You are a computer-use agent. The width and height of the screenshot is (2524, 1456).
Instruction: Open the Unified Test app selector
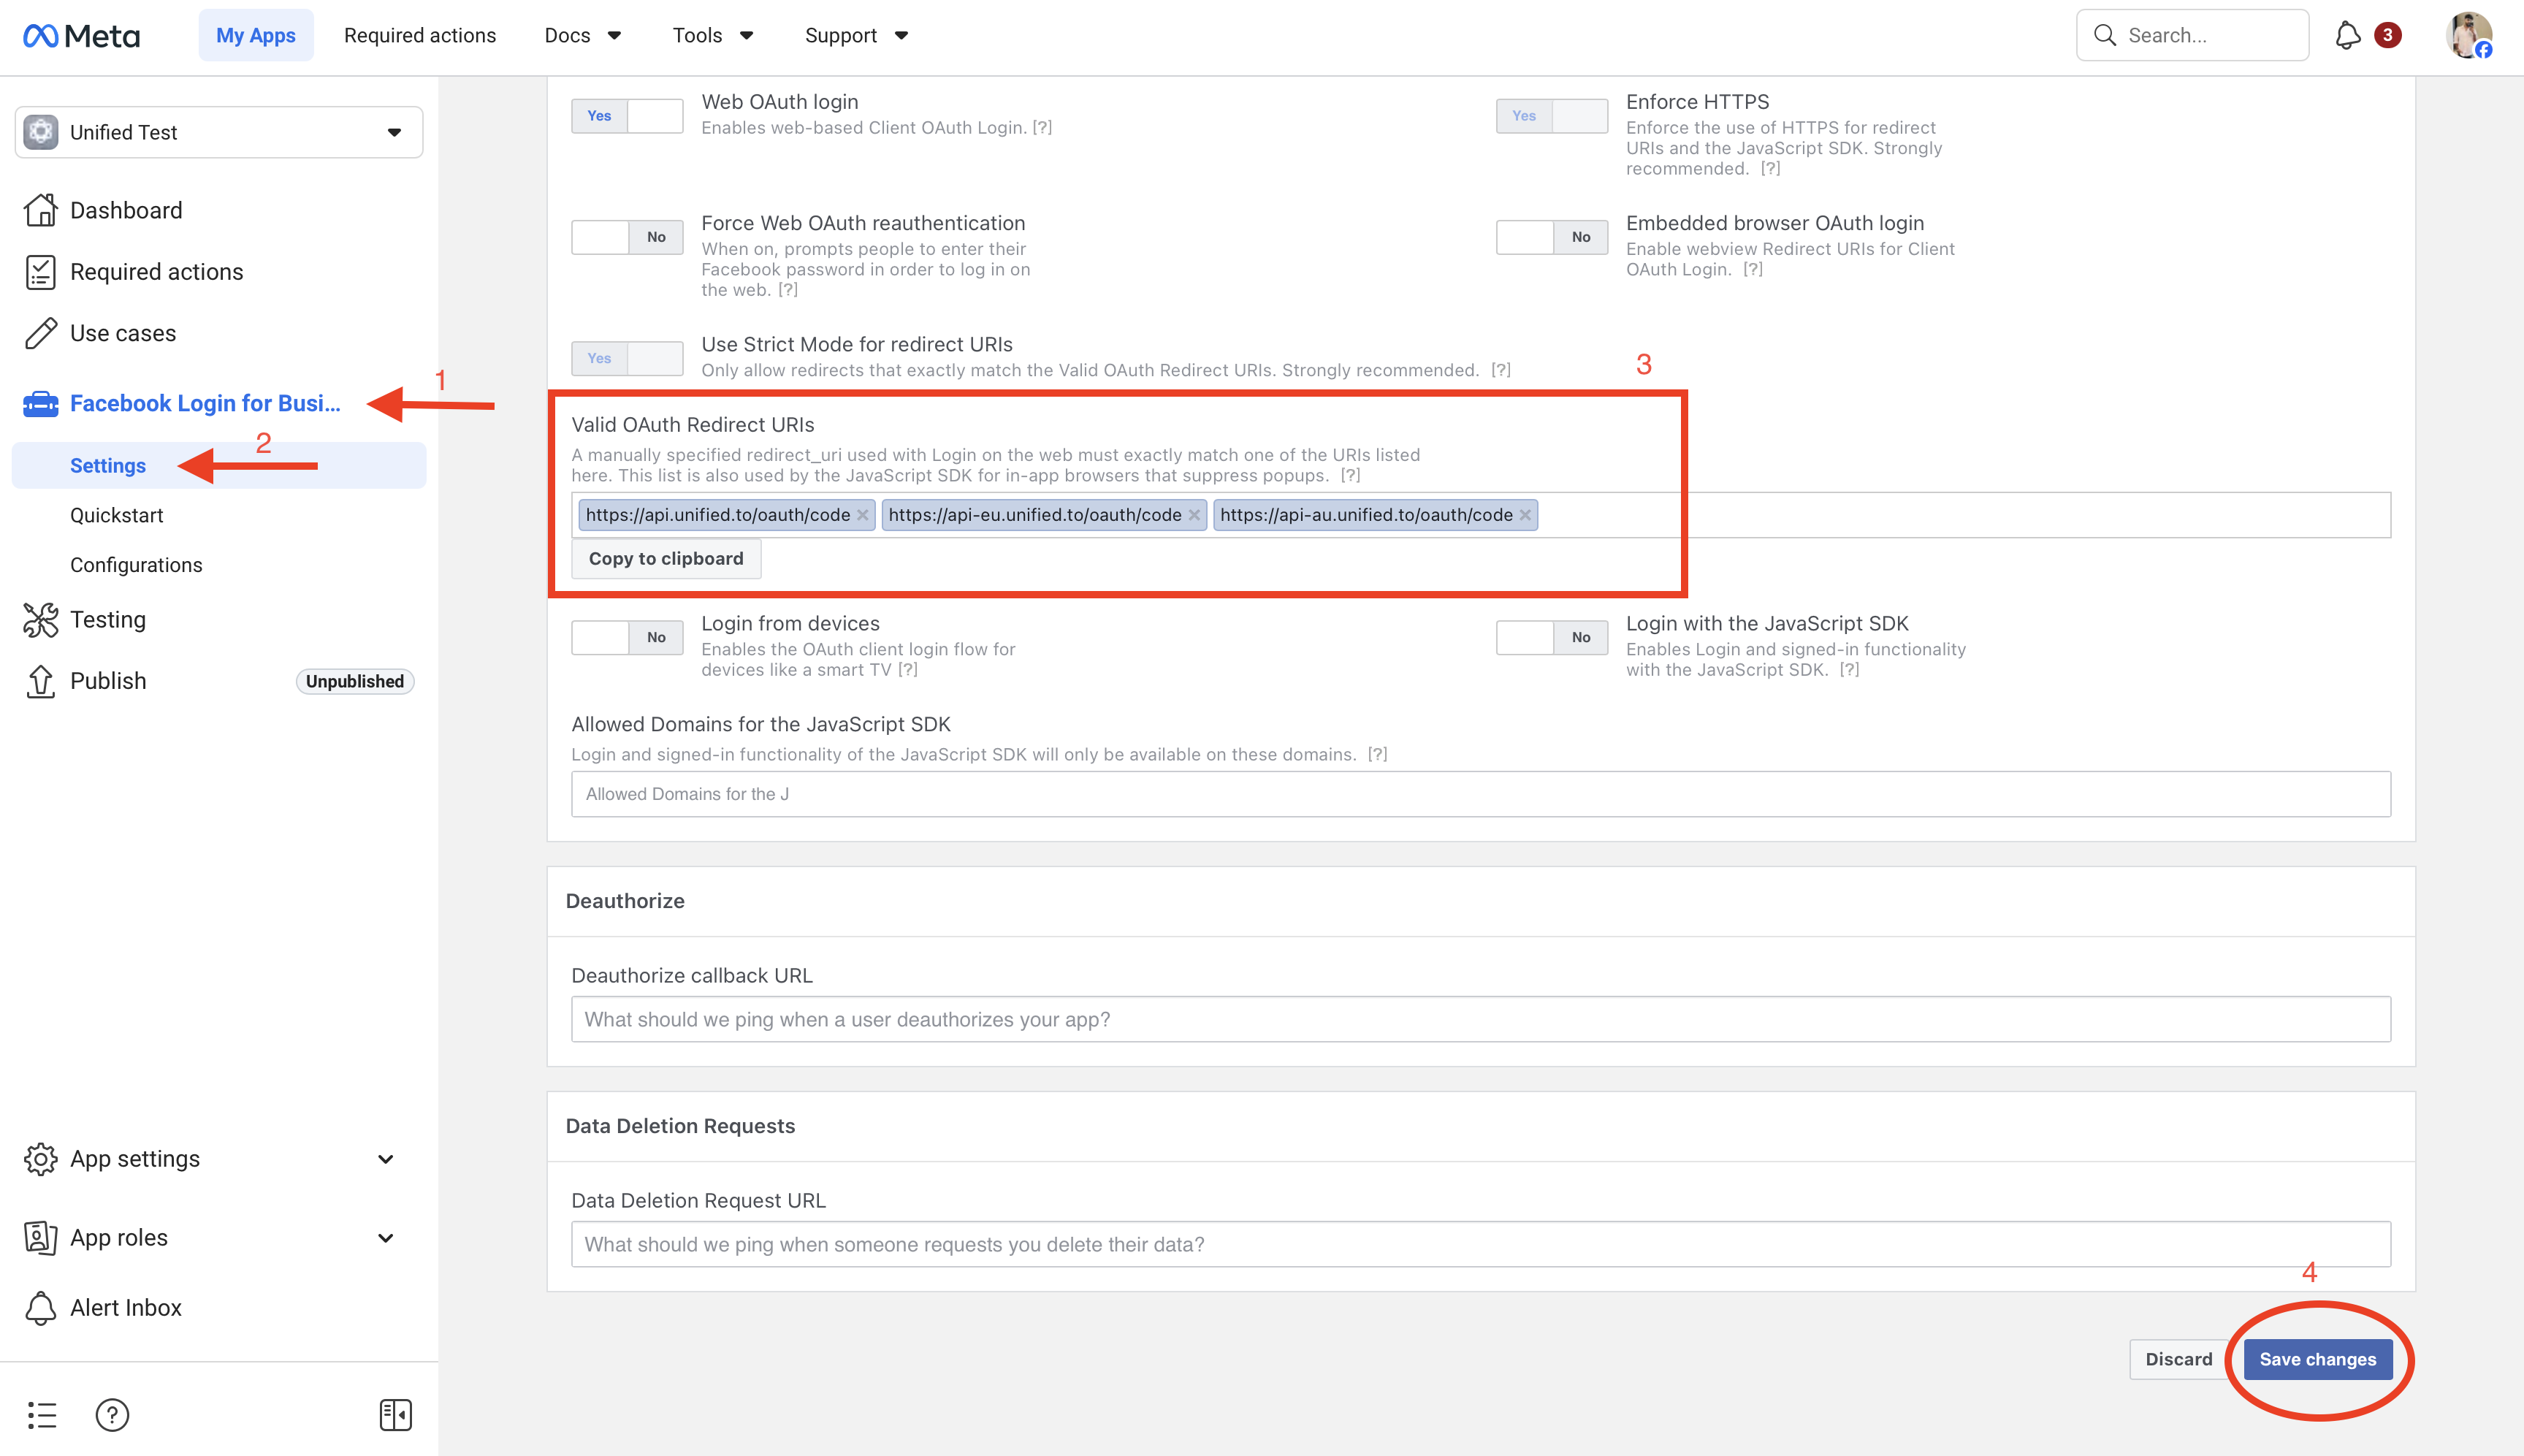pos(219,132)
